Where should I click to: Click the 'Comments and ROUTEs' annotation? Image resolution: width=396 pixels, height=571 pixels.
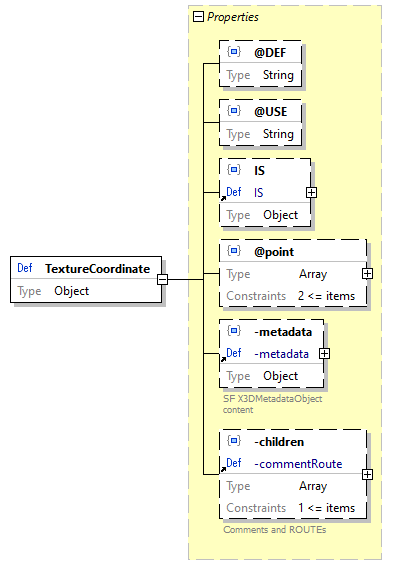(x=275, y=529)
